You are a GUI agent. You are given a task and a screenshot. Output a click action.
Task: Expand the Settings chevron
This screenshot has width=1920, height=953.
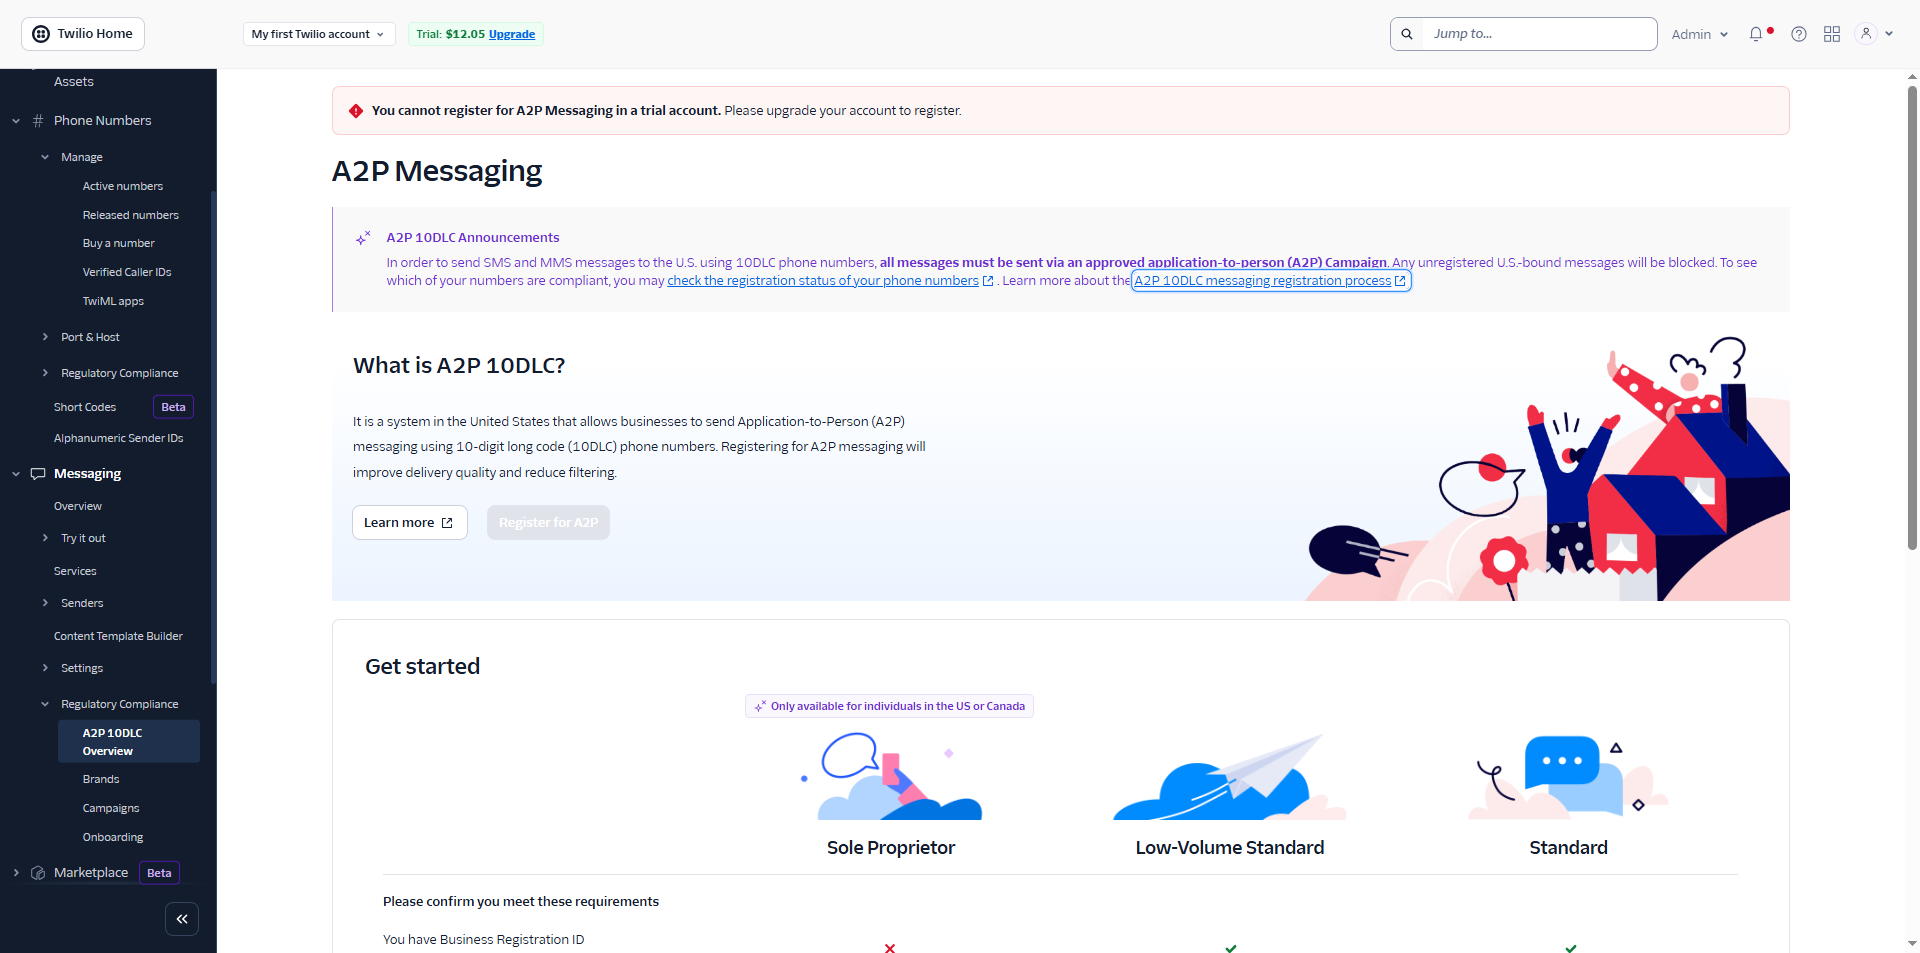[x=45, y=668]
